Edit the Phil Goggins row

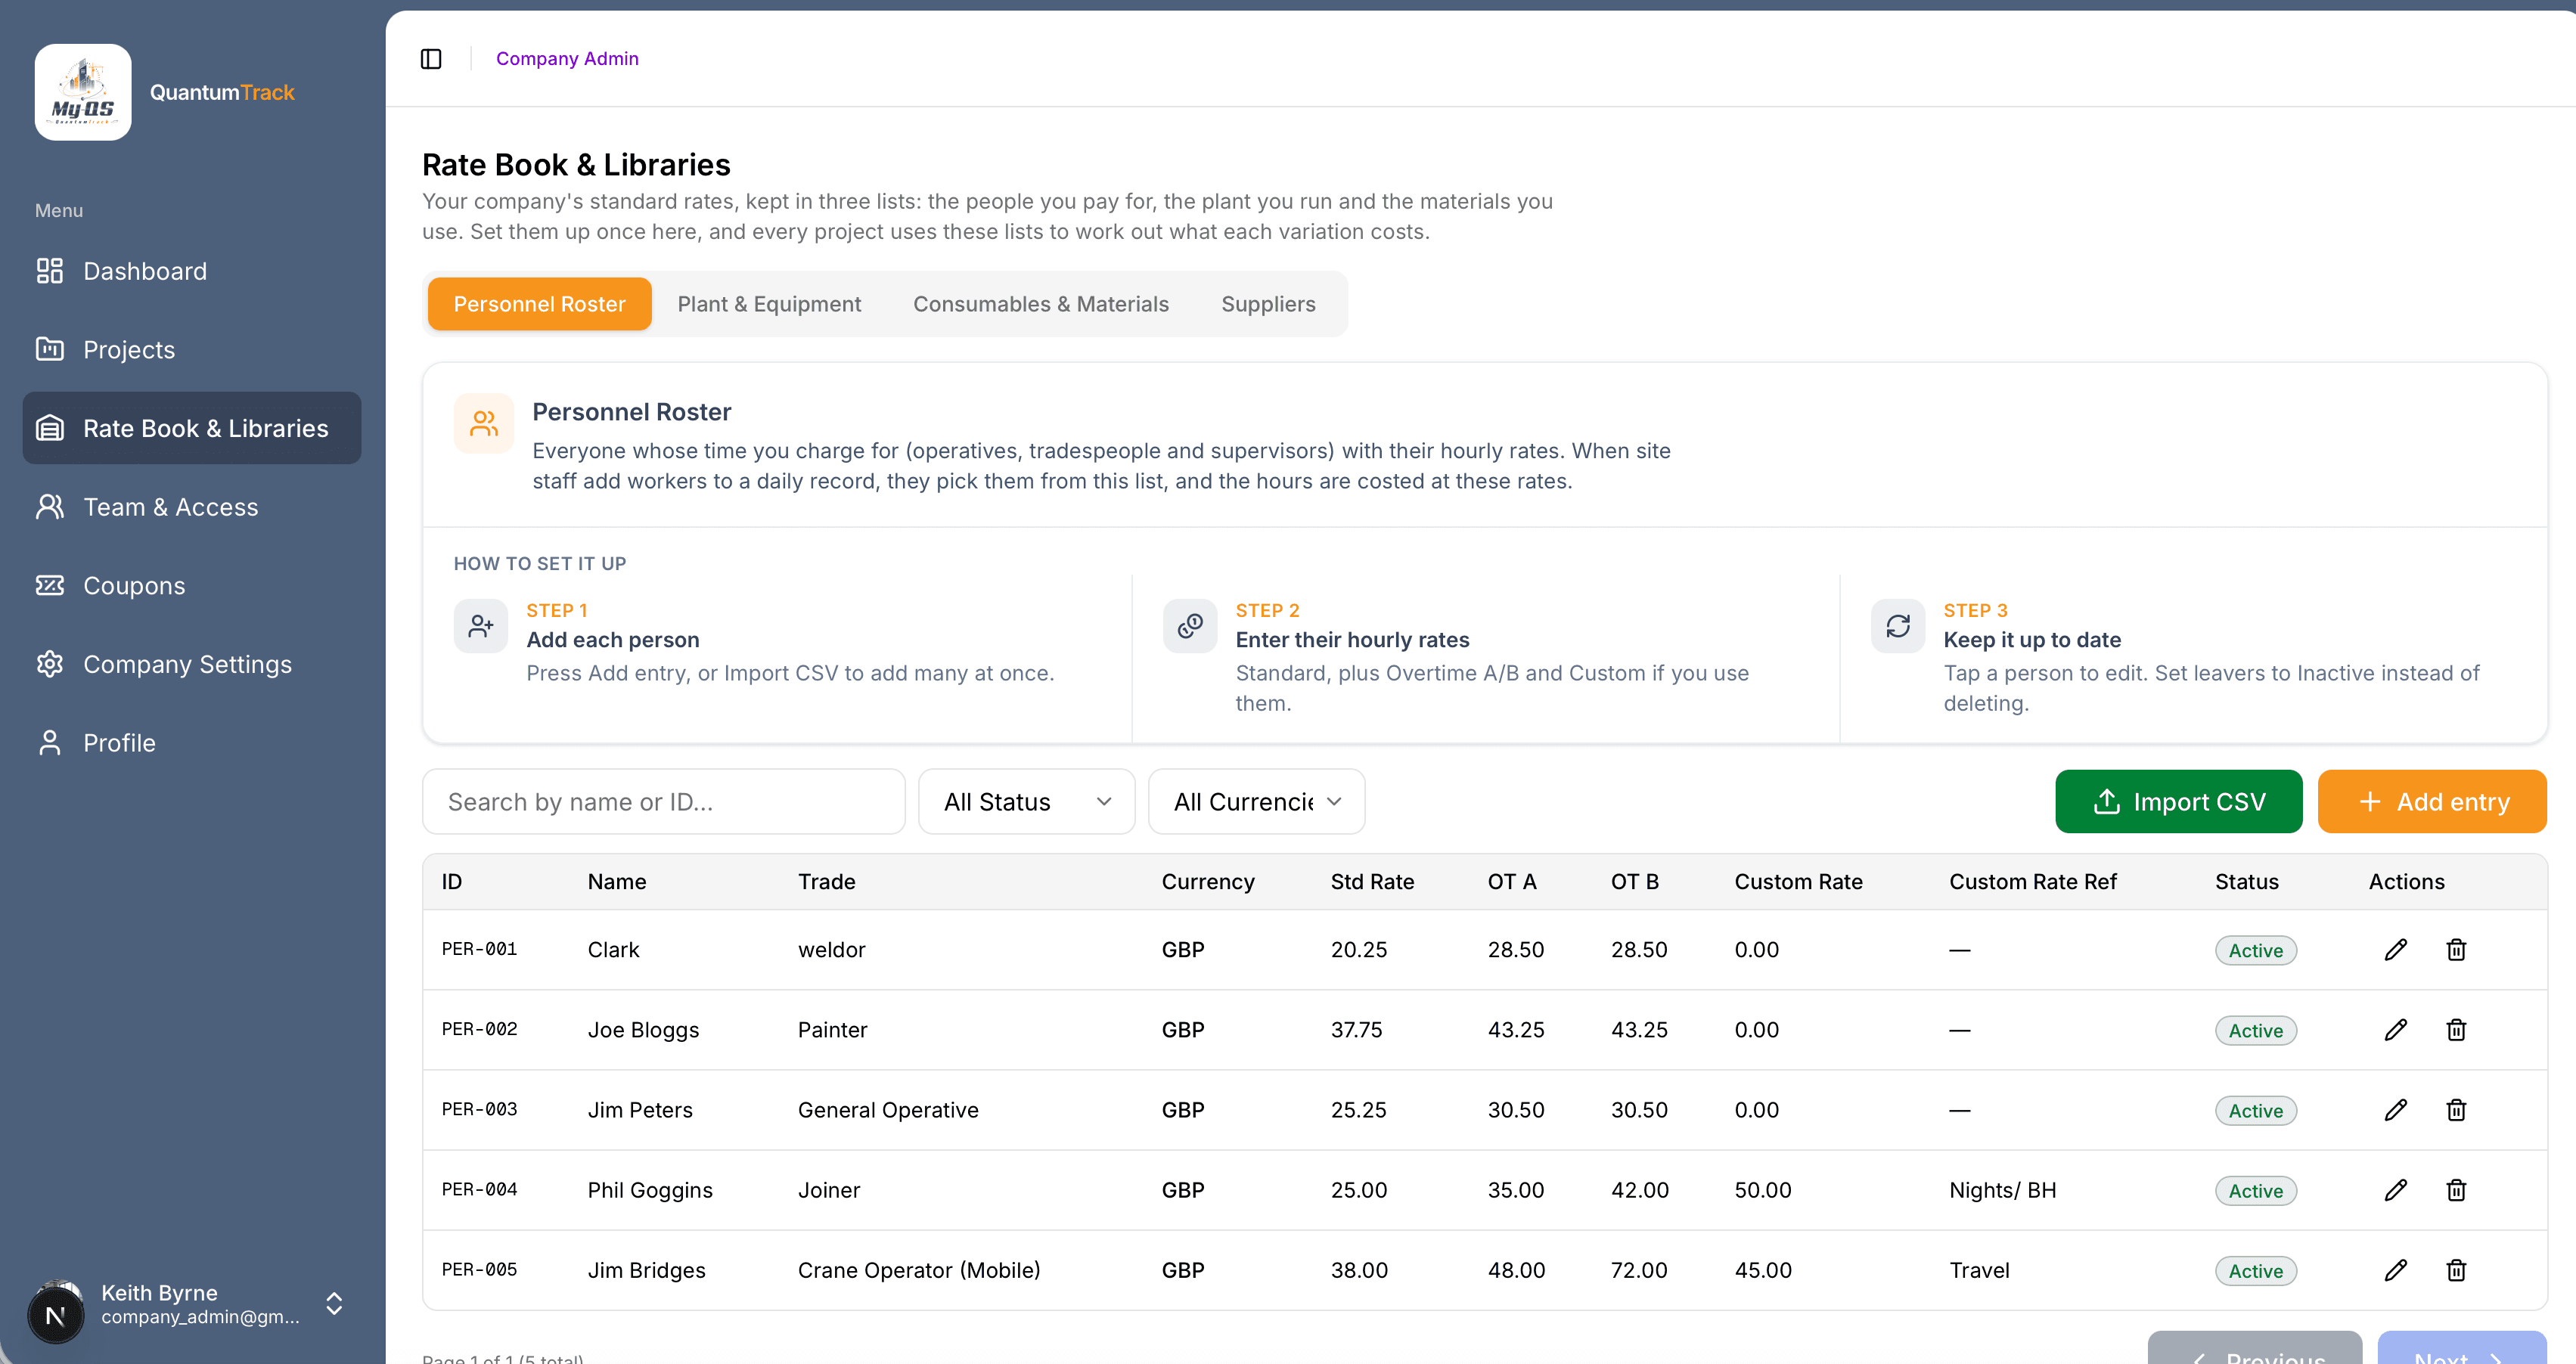pos(2395,1190)
